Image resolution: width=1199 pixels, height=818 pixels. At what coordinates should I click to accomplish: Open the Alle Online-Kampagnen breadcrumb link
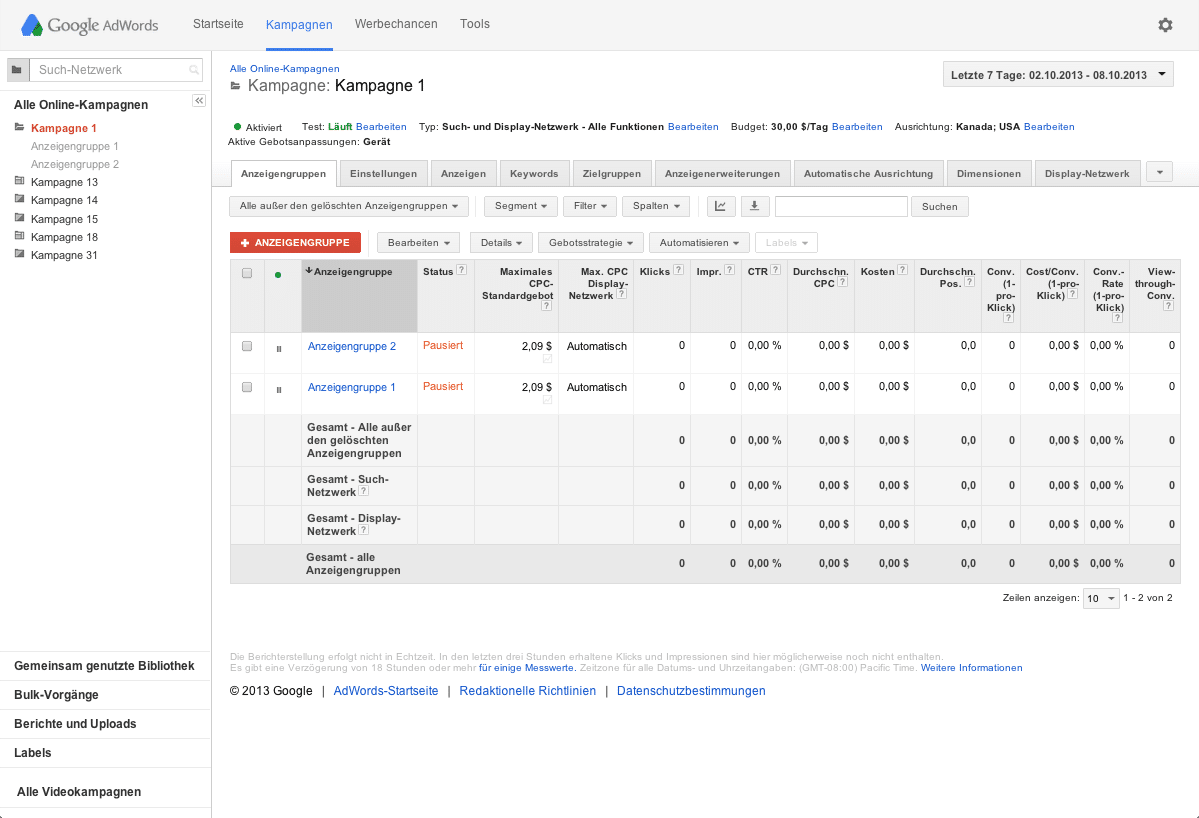tap(284, 69)
